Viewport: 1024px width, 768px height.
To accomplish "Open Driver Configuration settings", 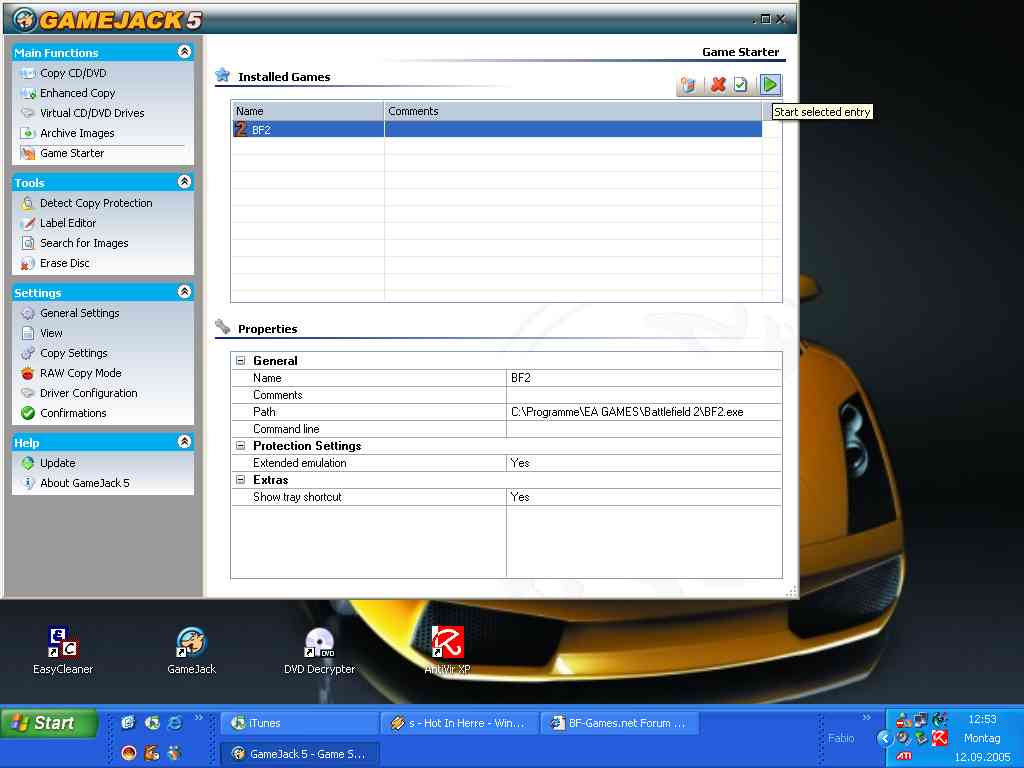I will (89, 393).
